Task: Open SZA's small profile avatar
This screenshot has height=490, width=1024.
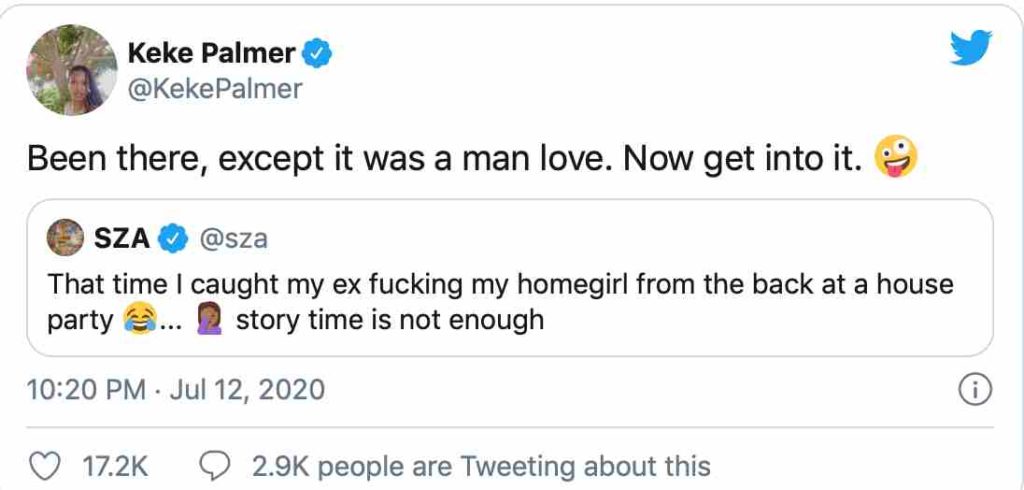Action: coord(65,237)
